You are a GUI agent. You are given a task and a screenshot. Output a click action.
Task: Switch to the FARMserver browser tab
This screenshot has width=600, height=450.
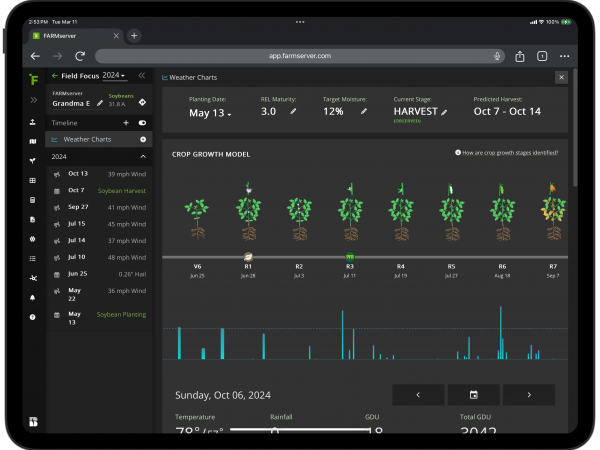[x=76, y=36]
